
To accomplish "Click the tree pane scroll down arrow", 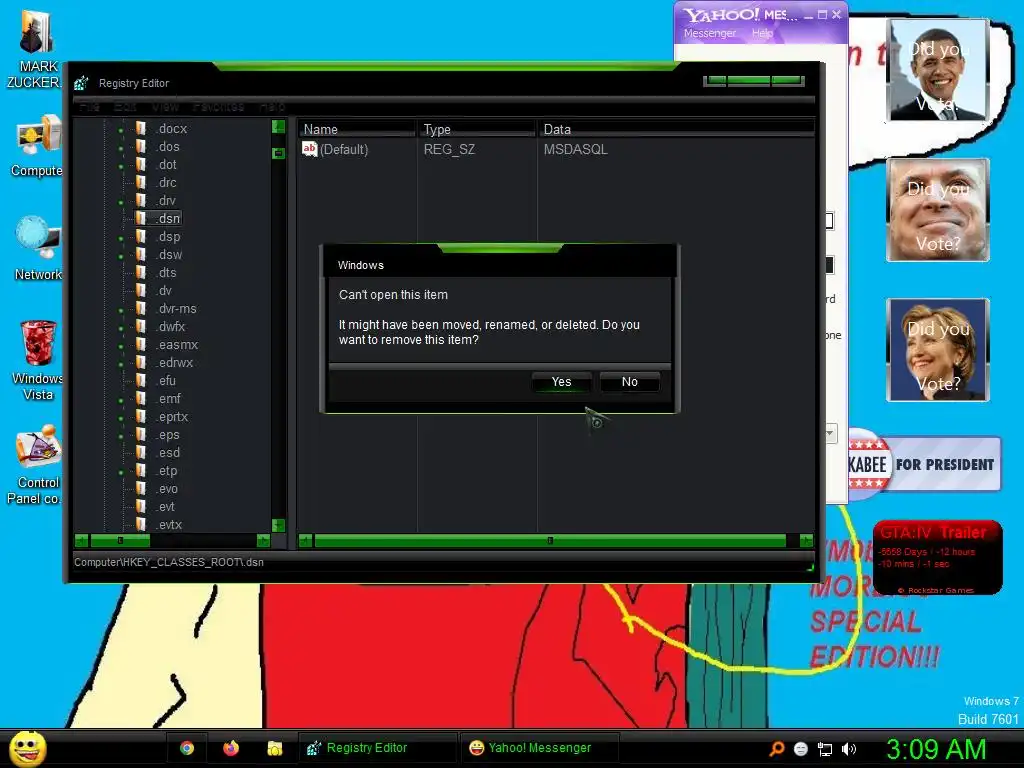I will (x=278, y=525).
